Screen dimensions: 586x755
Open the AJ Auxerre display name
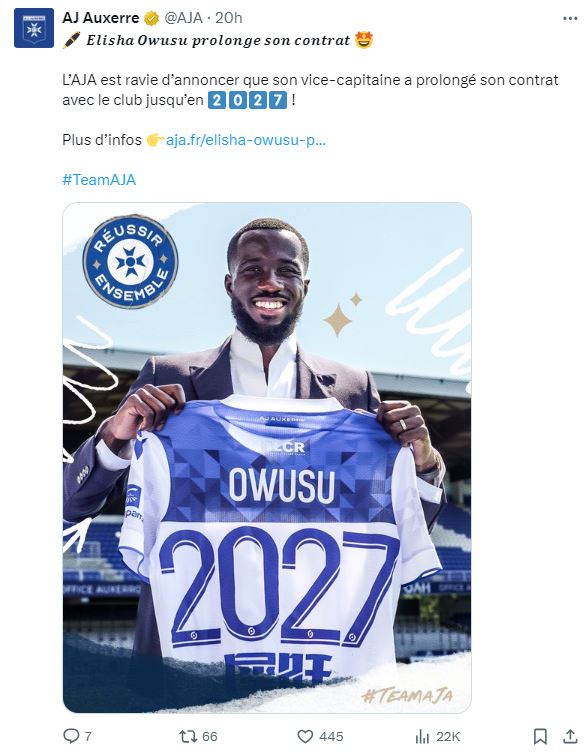[101, 18]
